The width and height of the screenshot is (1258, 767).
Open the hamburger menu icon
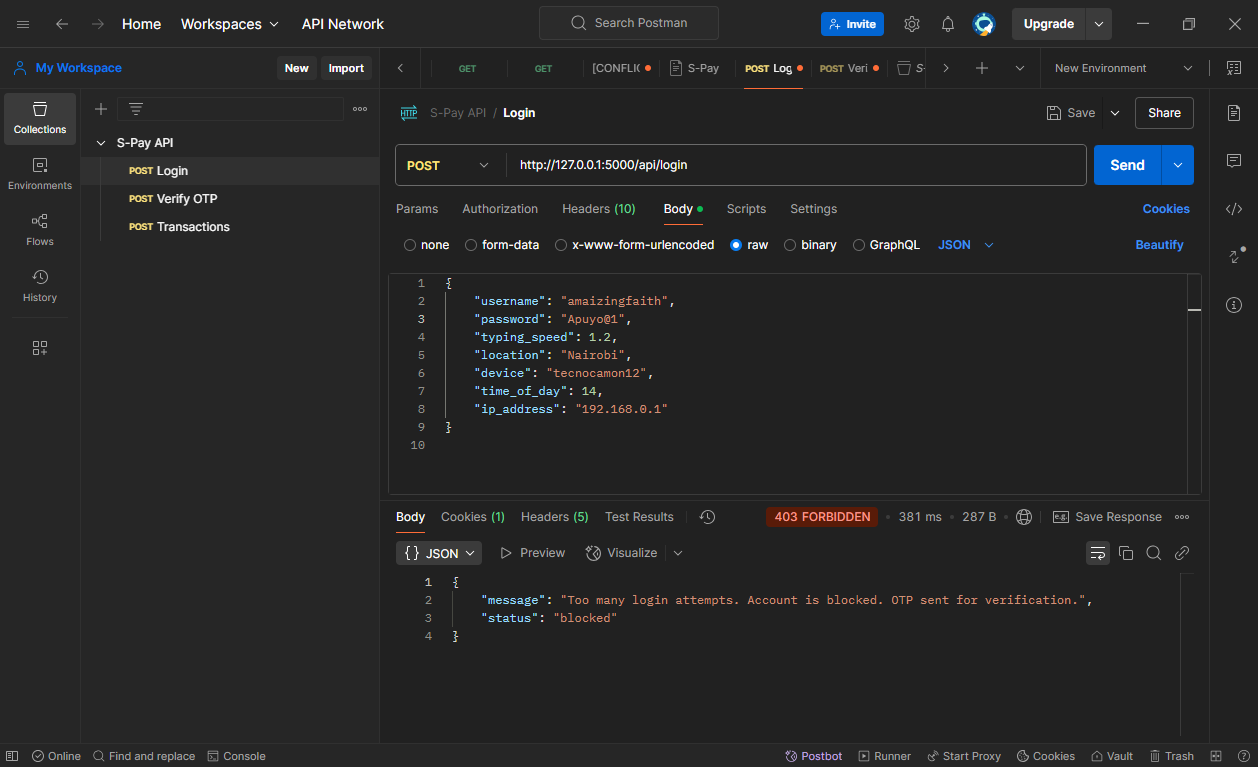pos(23,24)
